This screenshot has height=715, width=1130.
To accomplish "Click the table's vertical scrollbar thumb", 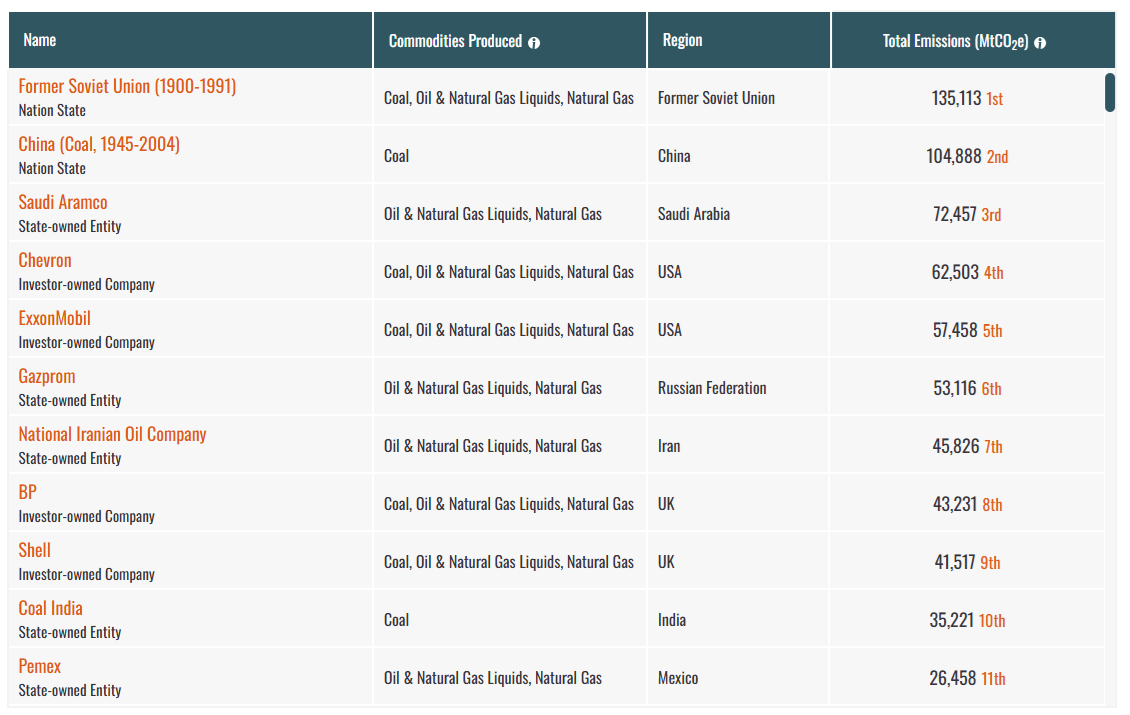I will pyautogui.click(x=1109, y=92).
